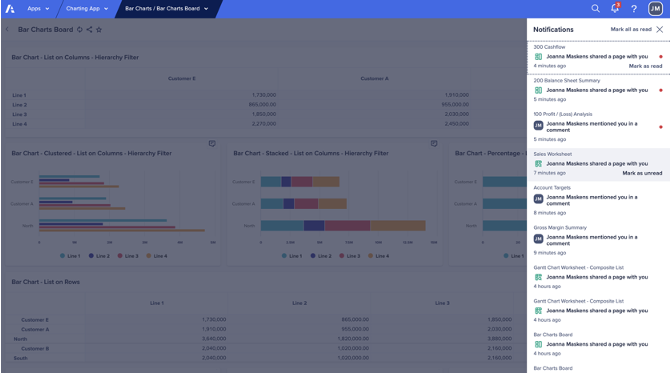Open the Sales Worksheet notification
The height and width of the screenshot is (374, 670).
598,165
